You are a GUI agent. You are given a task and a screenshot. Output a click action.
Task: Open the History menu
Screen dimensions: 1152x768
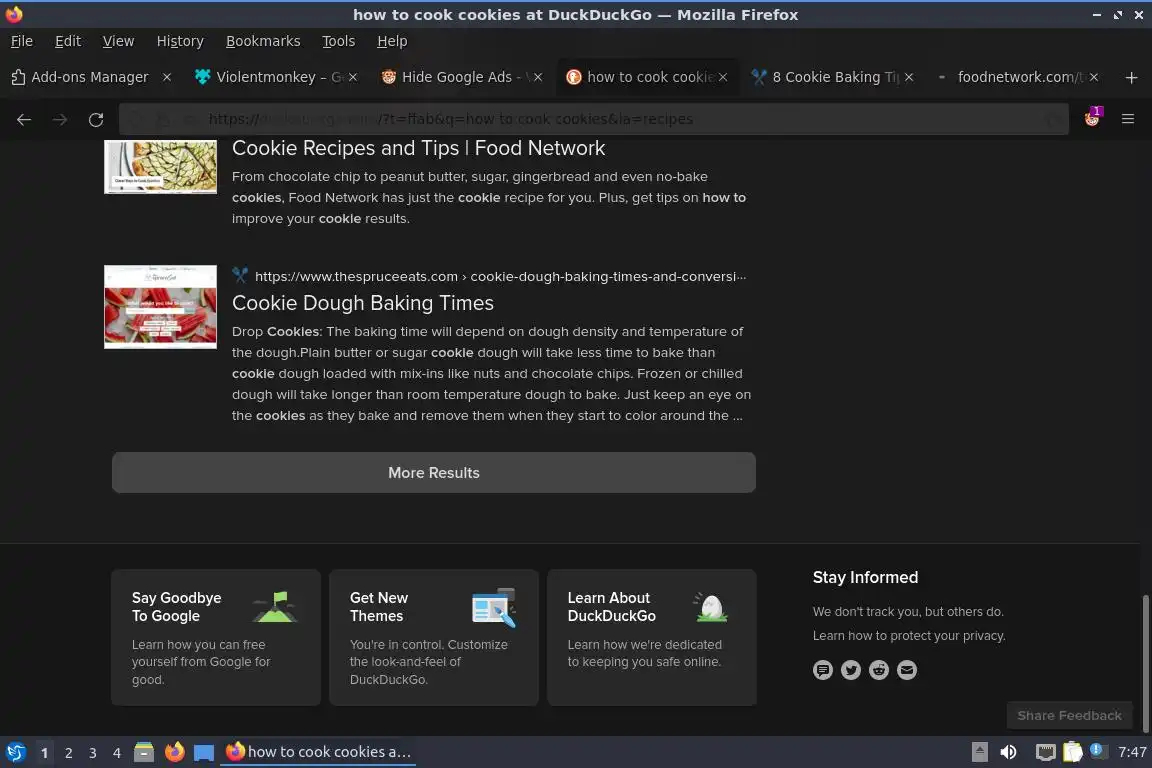click(180, 41)
